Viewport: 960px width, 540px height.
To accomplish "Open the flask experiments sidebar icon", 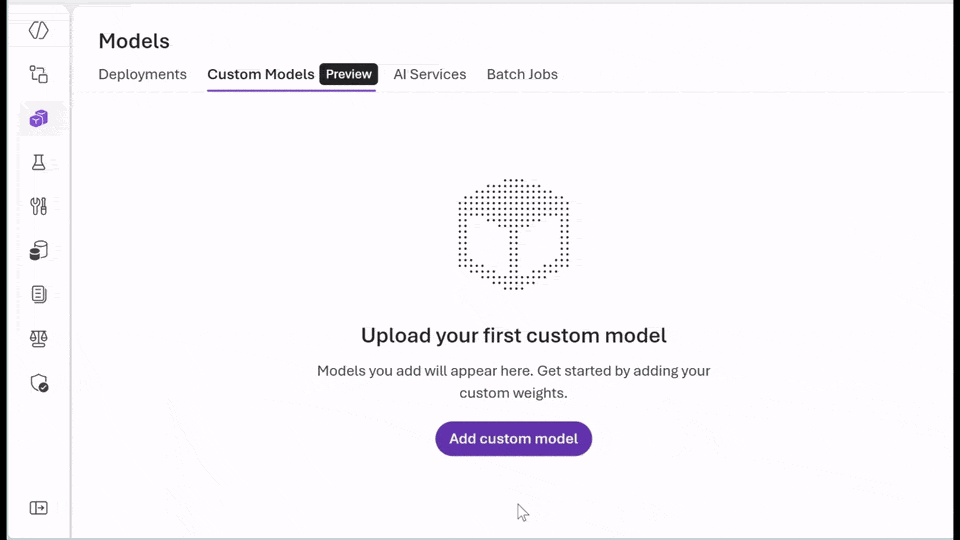I will coord(39,162).
